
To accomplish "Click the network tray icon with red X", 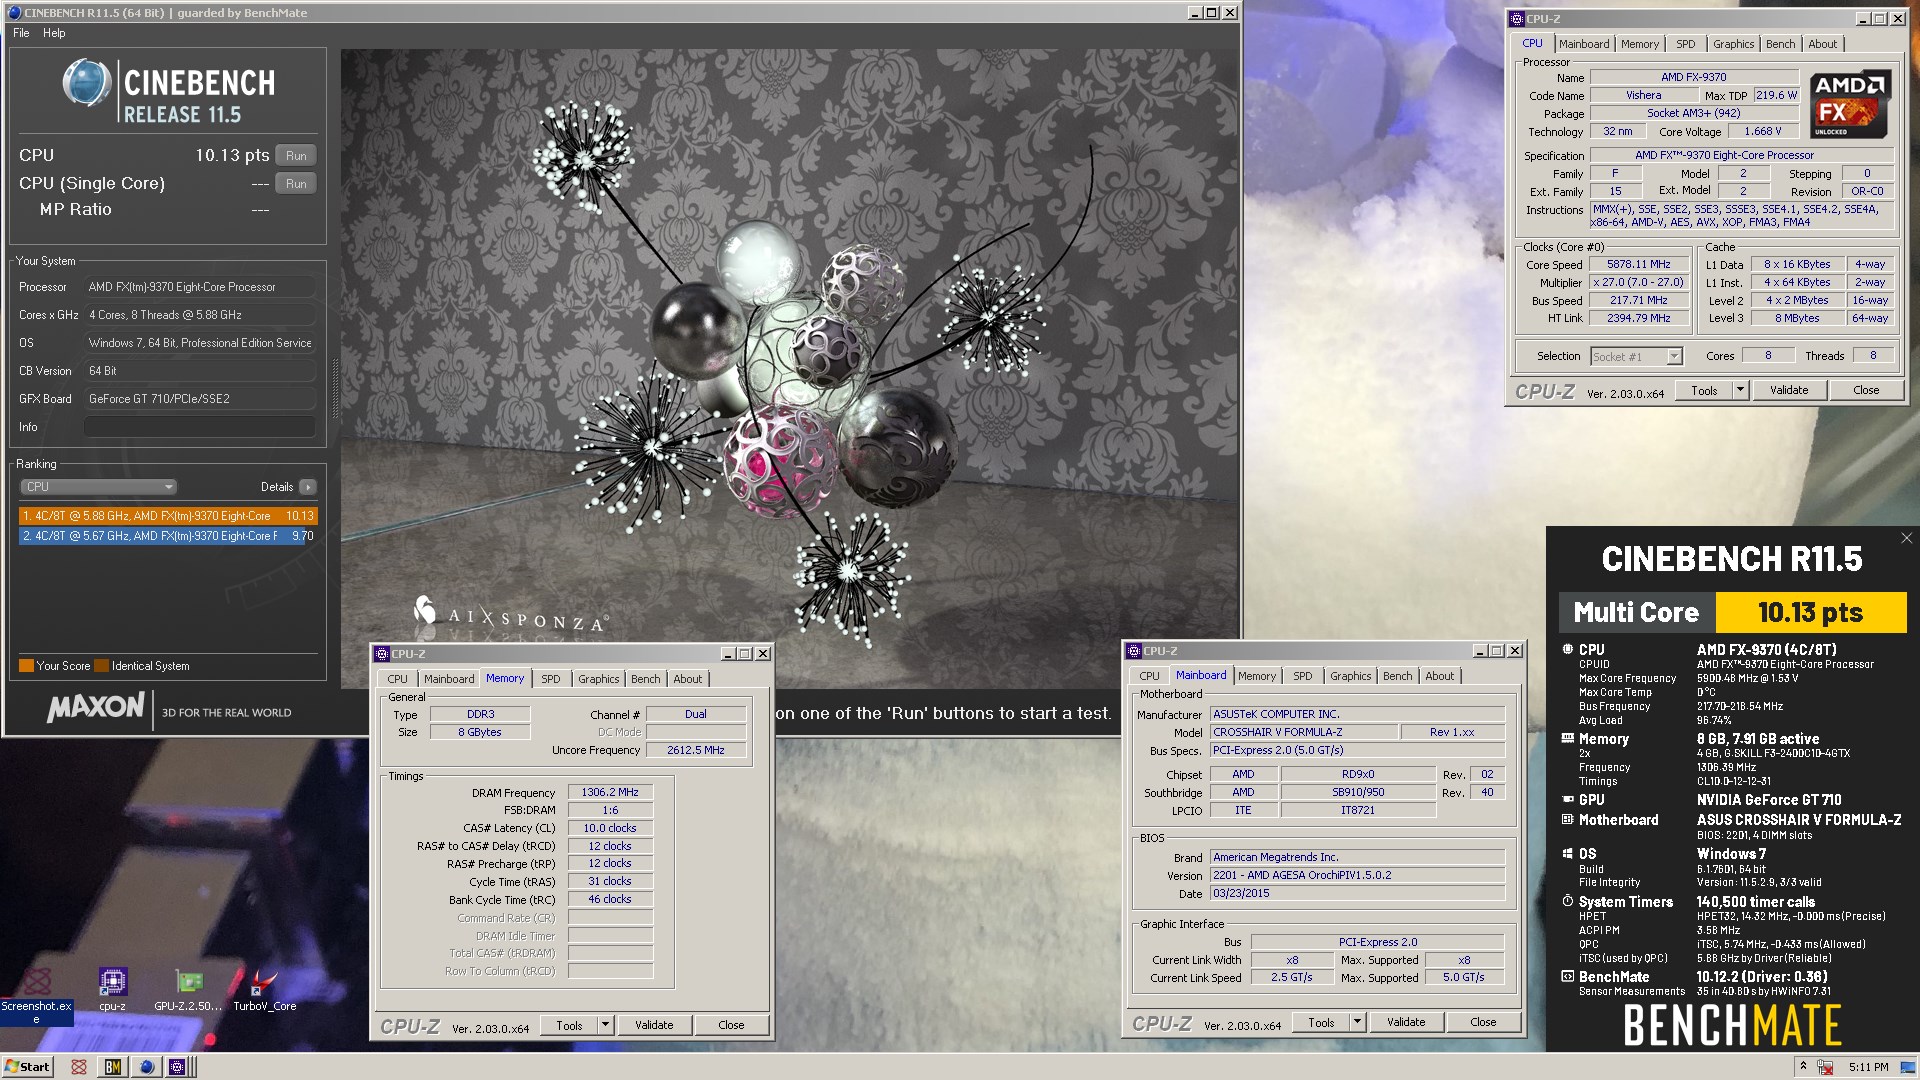I will pyautogui.click(x=1825, y=1067).
